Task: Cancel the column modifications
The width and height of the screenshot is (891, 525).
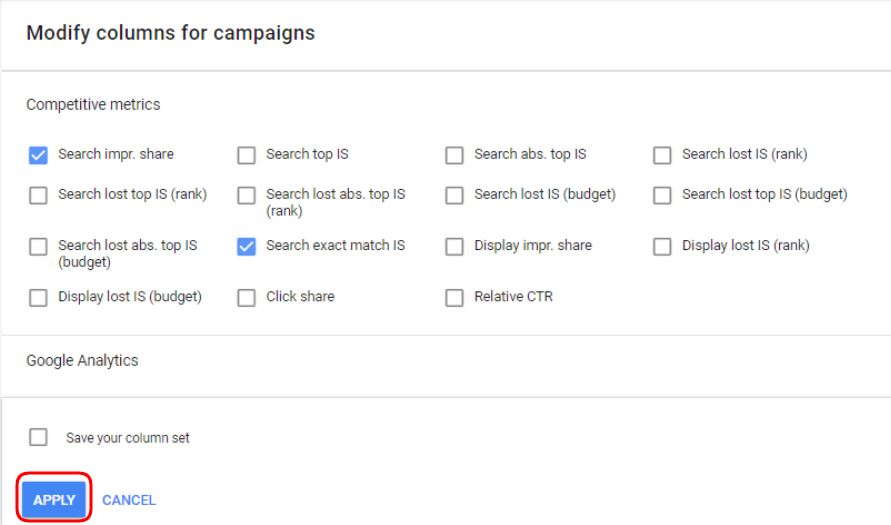Action: pyautogui.click(x=128, y=500)
